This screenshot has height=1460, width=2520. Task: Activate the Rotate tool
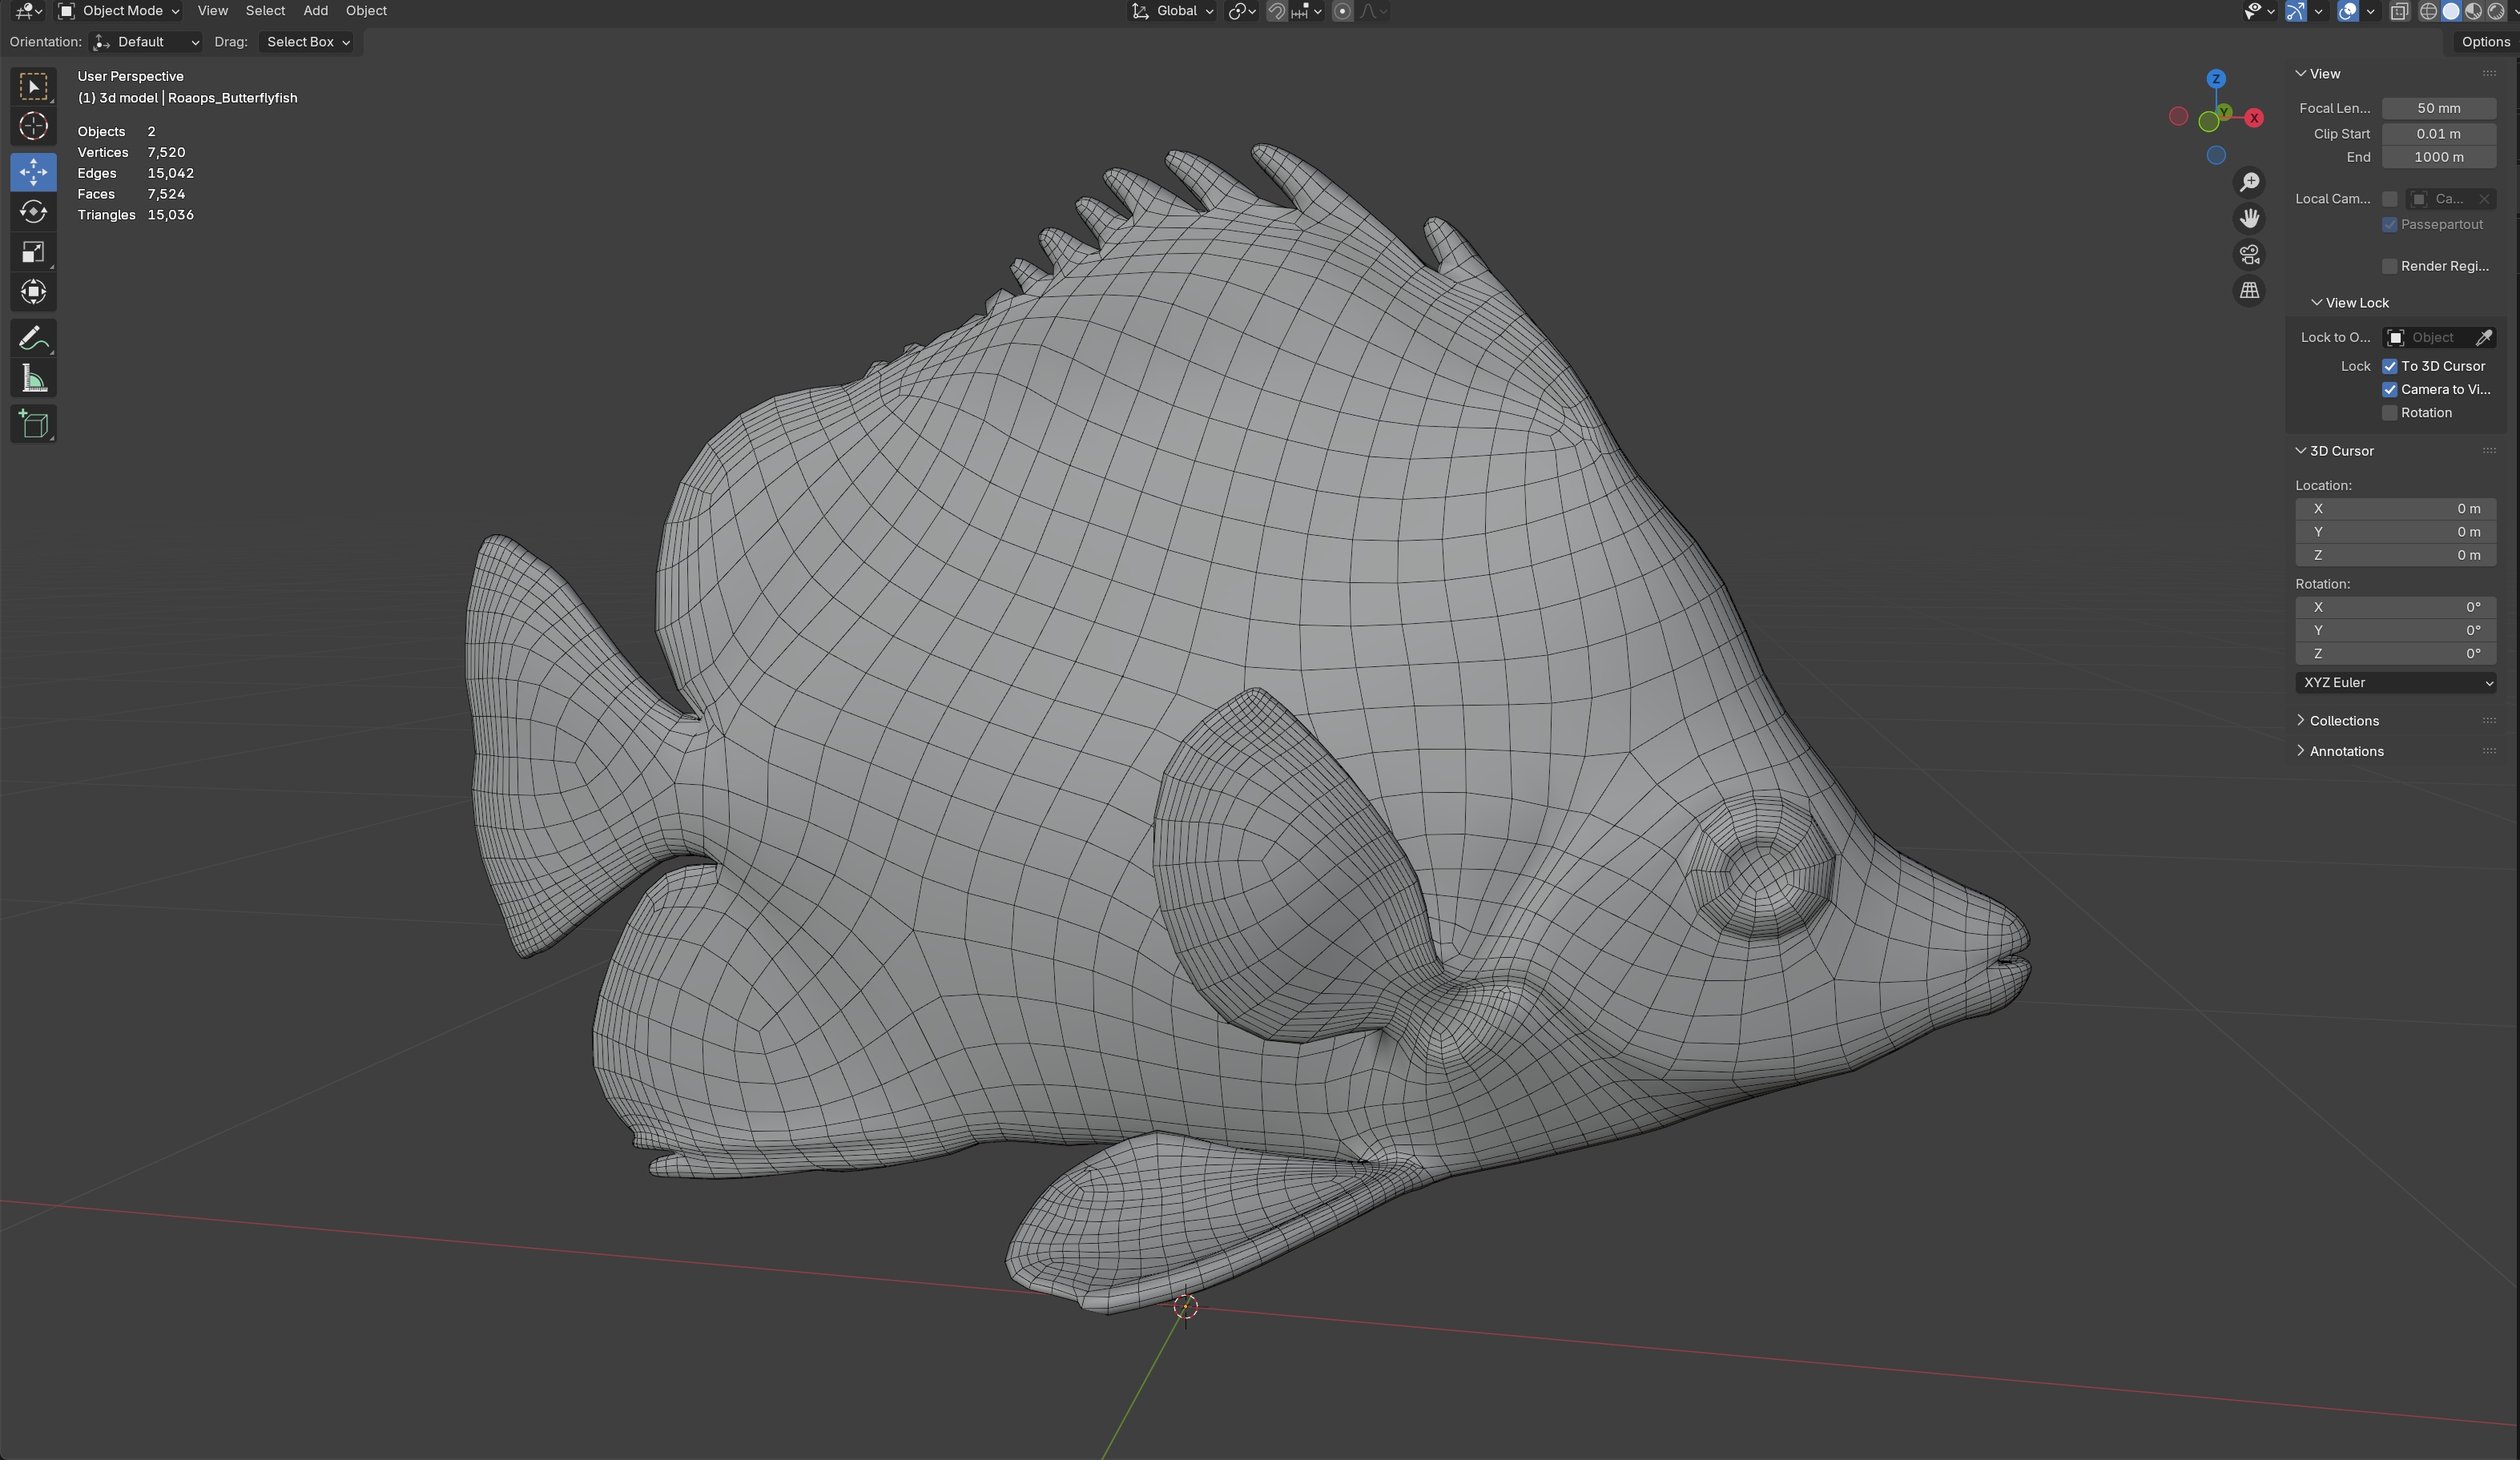tap(33, 212)
